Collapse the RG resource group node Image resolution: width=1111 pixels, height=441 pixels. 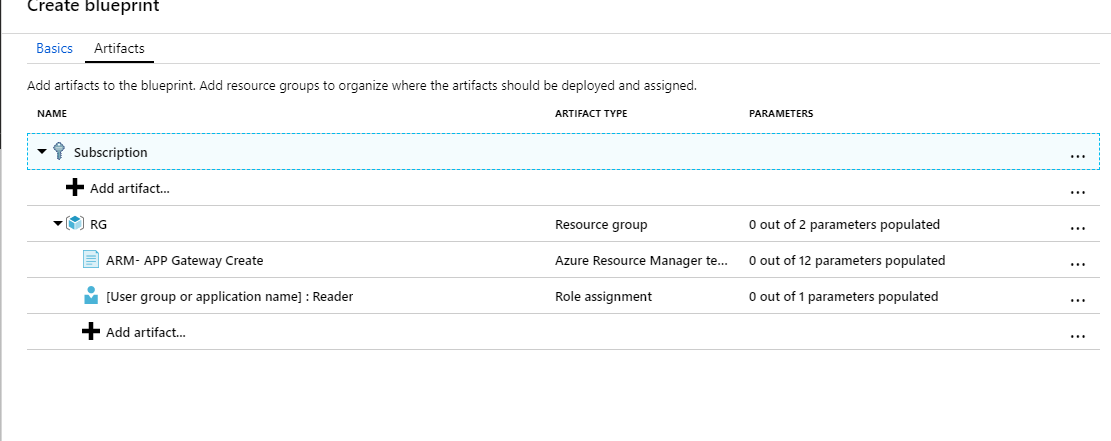click(58, 224)
